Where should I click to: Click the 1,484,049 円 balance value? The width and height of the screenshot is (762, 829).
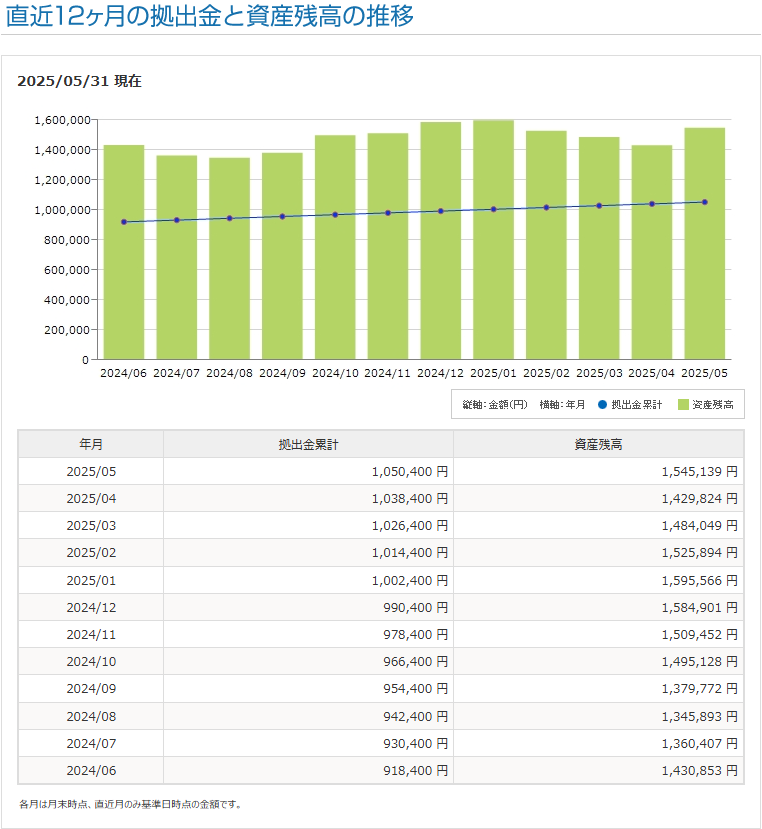pyautogui.click(x=700, y=526)
